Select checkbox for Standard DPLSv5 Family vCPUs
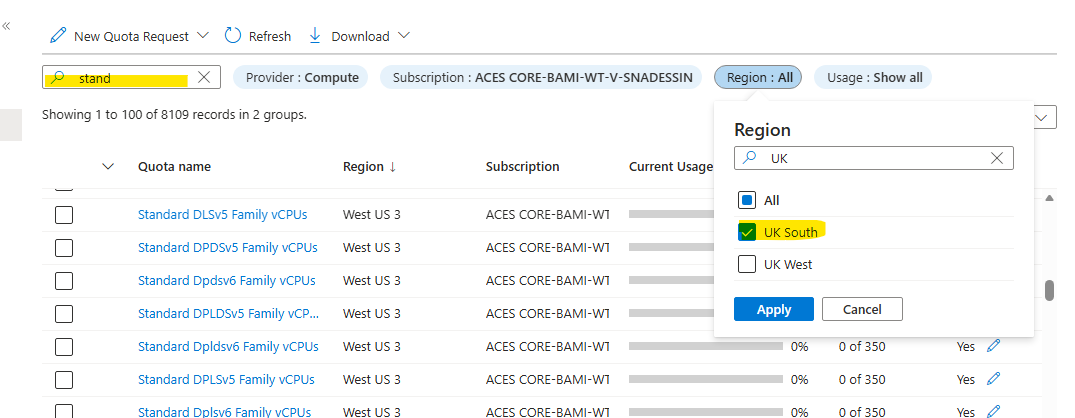Screen dimensions: 1075x418 [64, 380]
